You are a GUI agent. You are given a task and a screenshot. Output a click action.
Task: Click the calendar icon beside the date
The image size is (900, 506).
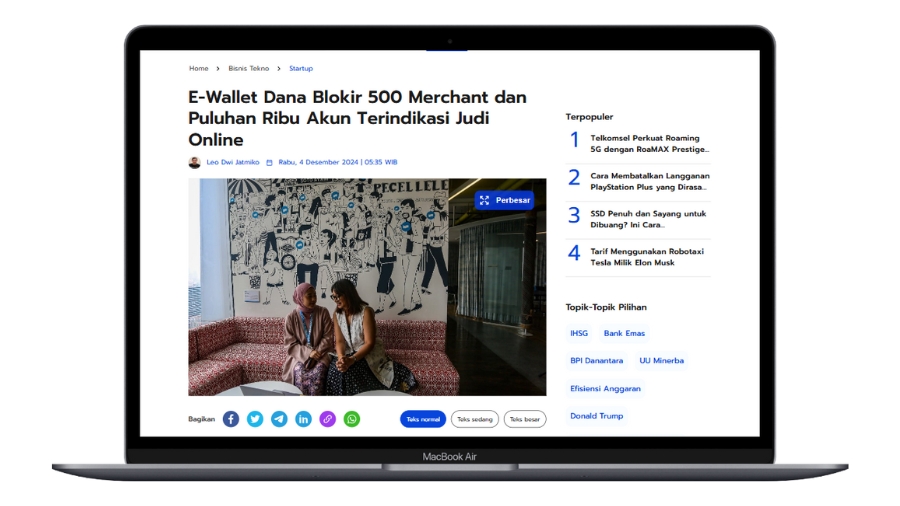pos(269,163)
